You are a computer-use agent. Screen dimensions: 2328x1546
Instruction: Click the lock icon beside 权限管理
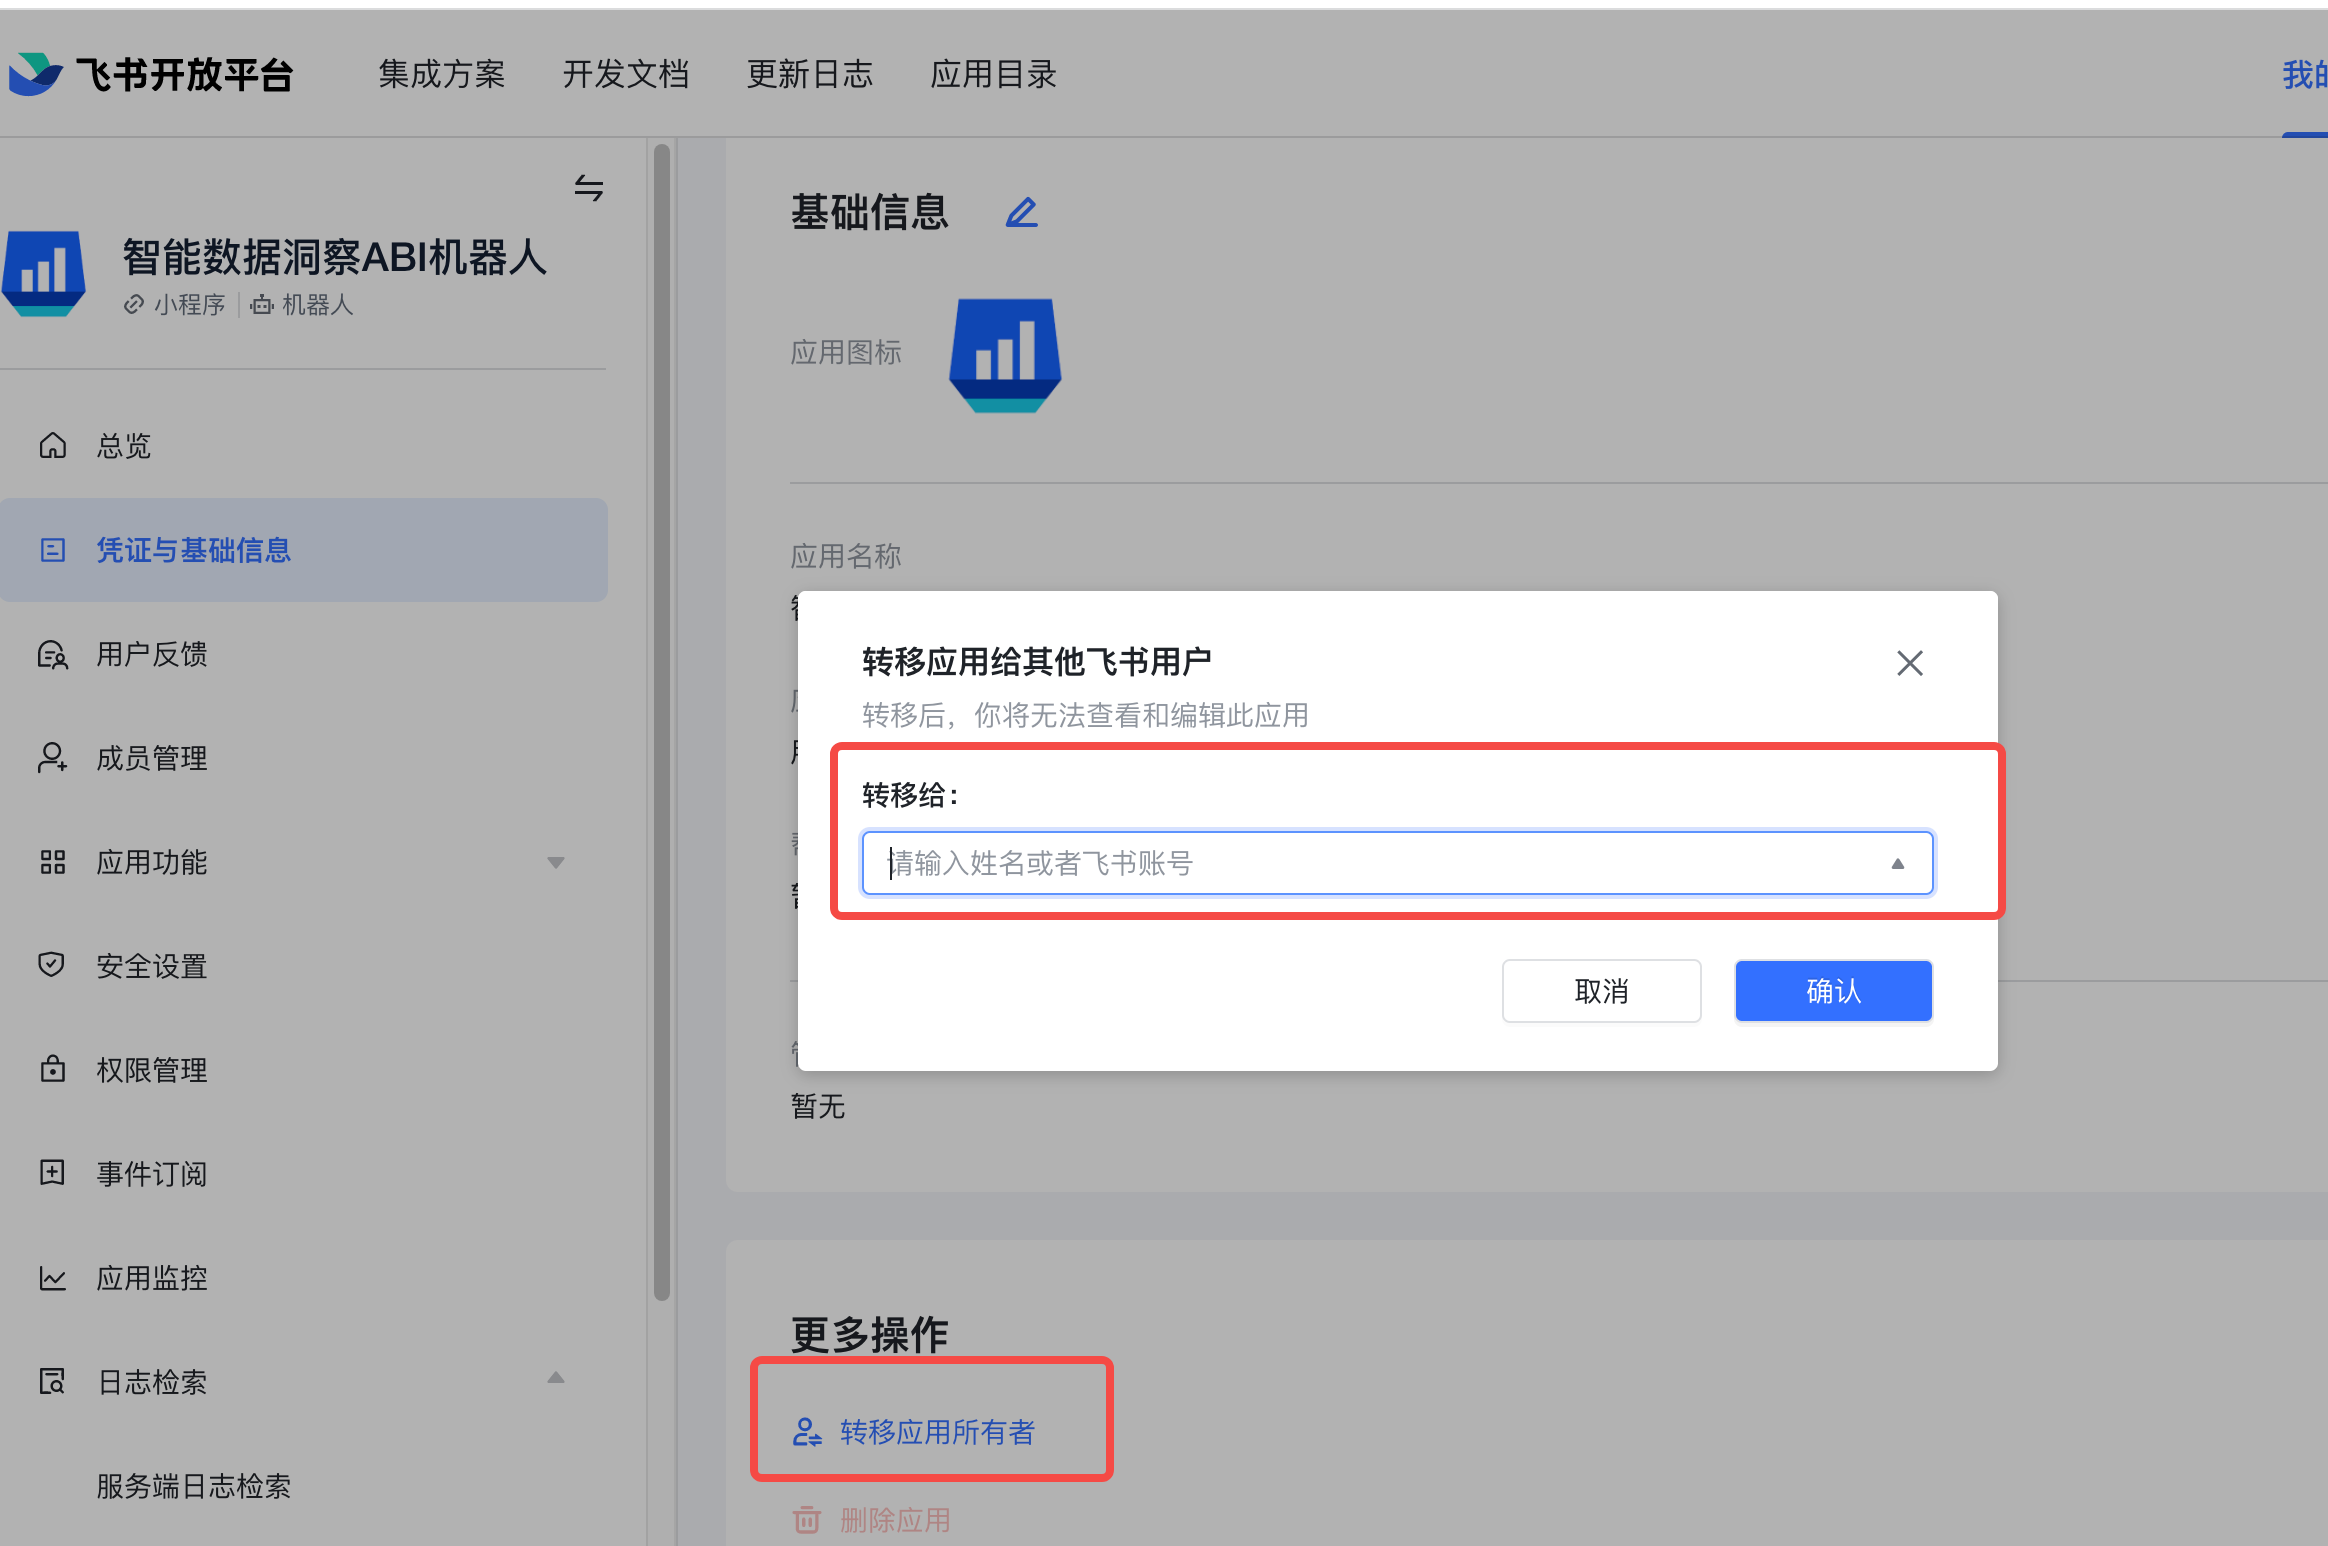pos(52,1069)
